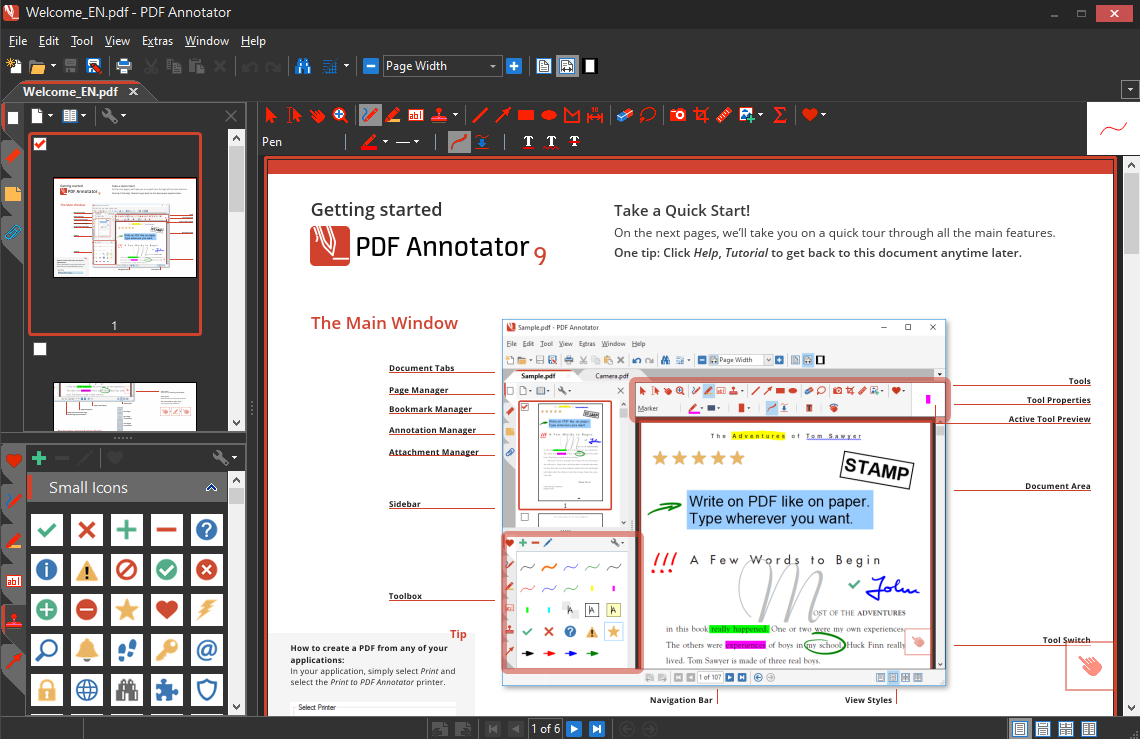Select the Crop tool

point(701,115)
